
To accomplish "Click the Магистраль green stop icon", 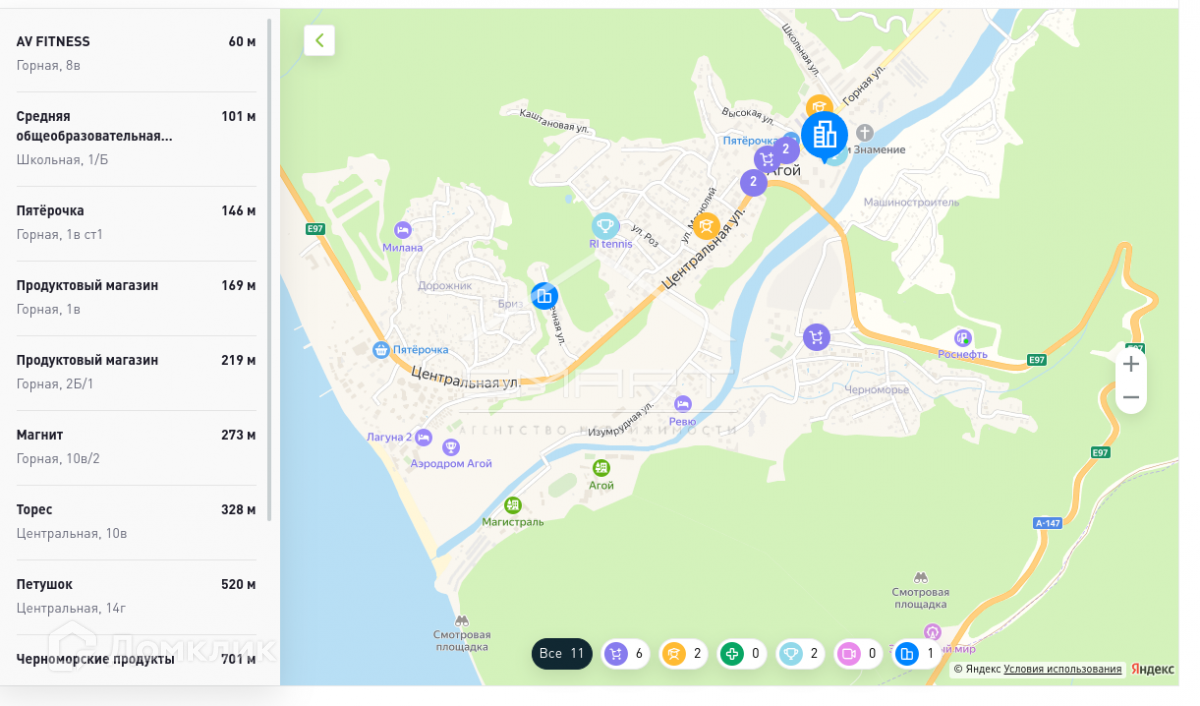I will tap(513, 505).
